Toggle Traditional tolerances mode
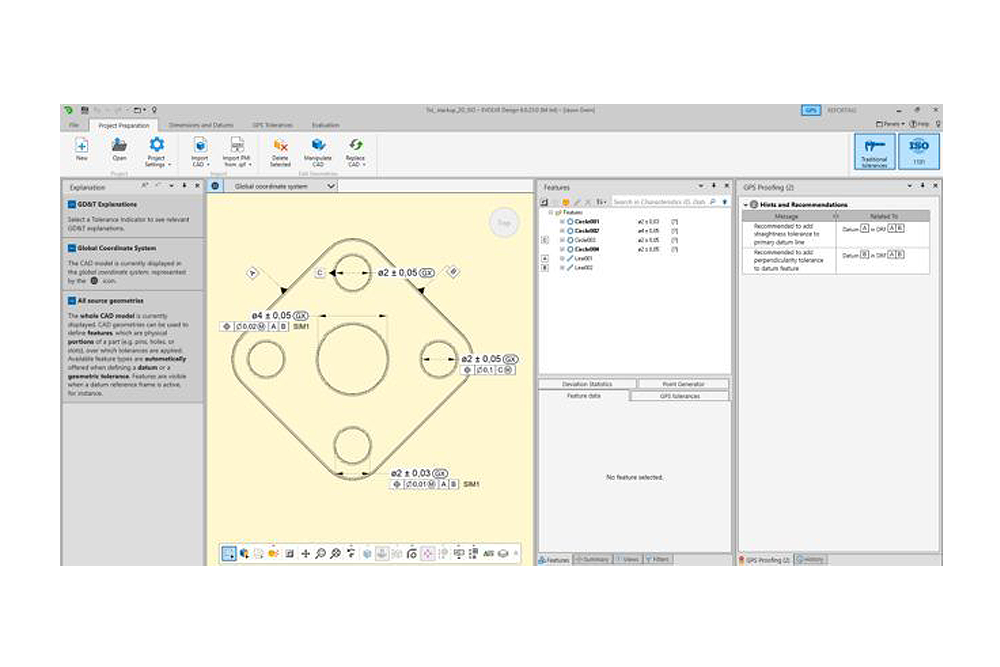The width and height of the screenshot is (1000, 667). 874,152
